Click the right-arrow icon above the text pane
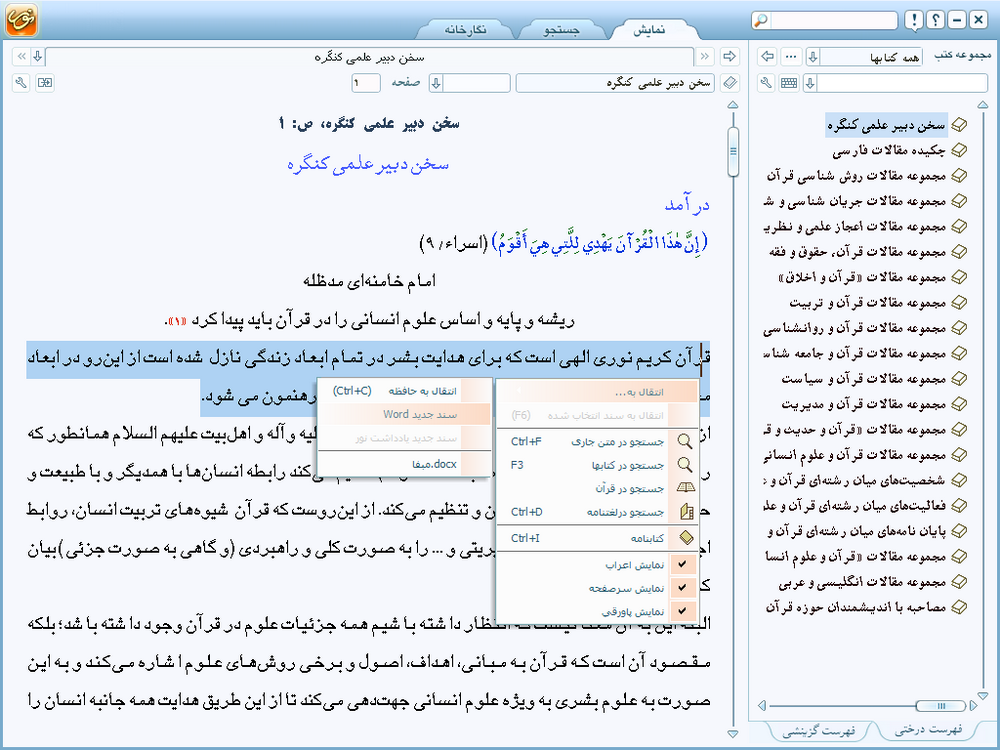Screen dimensions: 1000x750 (730, 57)
